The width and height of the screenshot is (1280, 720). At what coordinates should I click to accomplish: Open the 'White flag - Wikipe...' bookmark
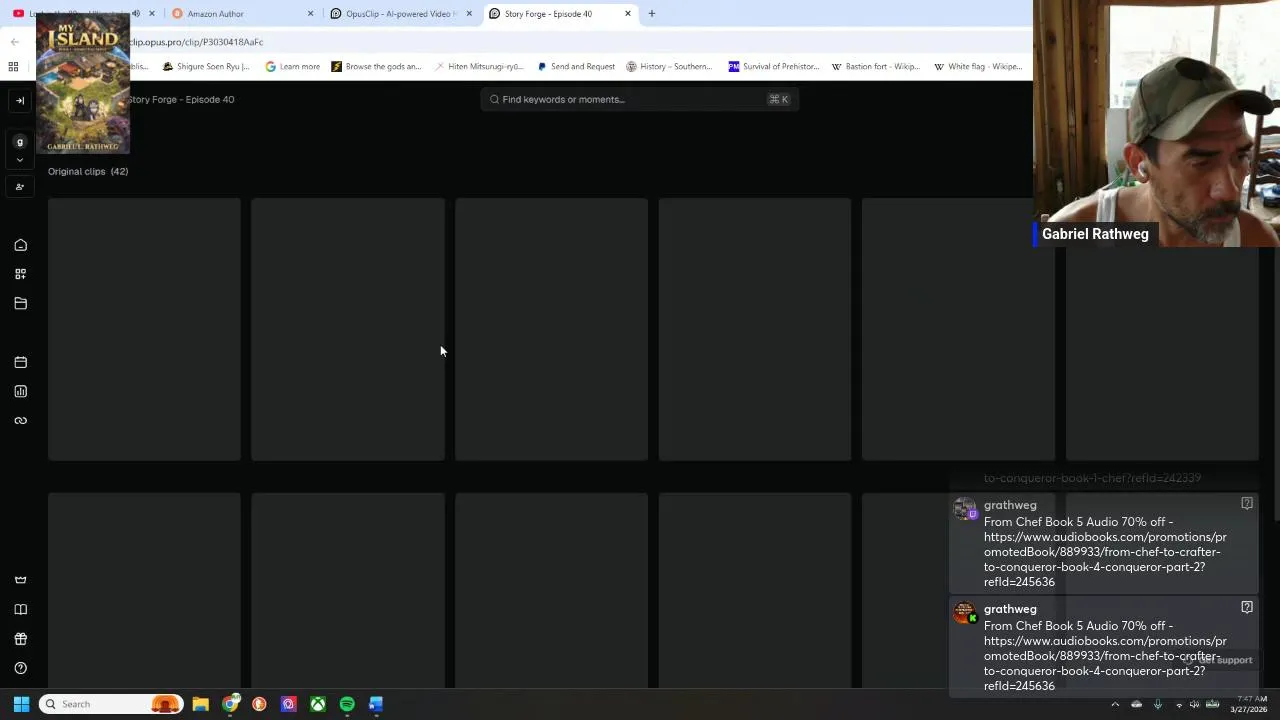point(977,67)
